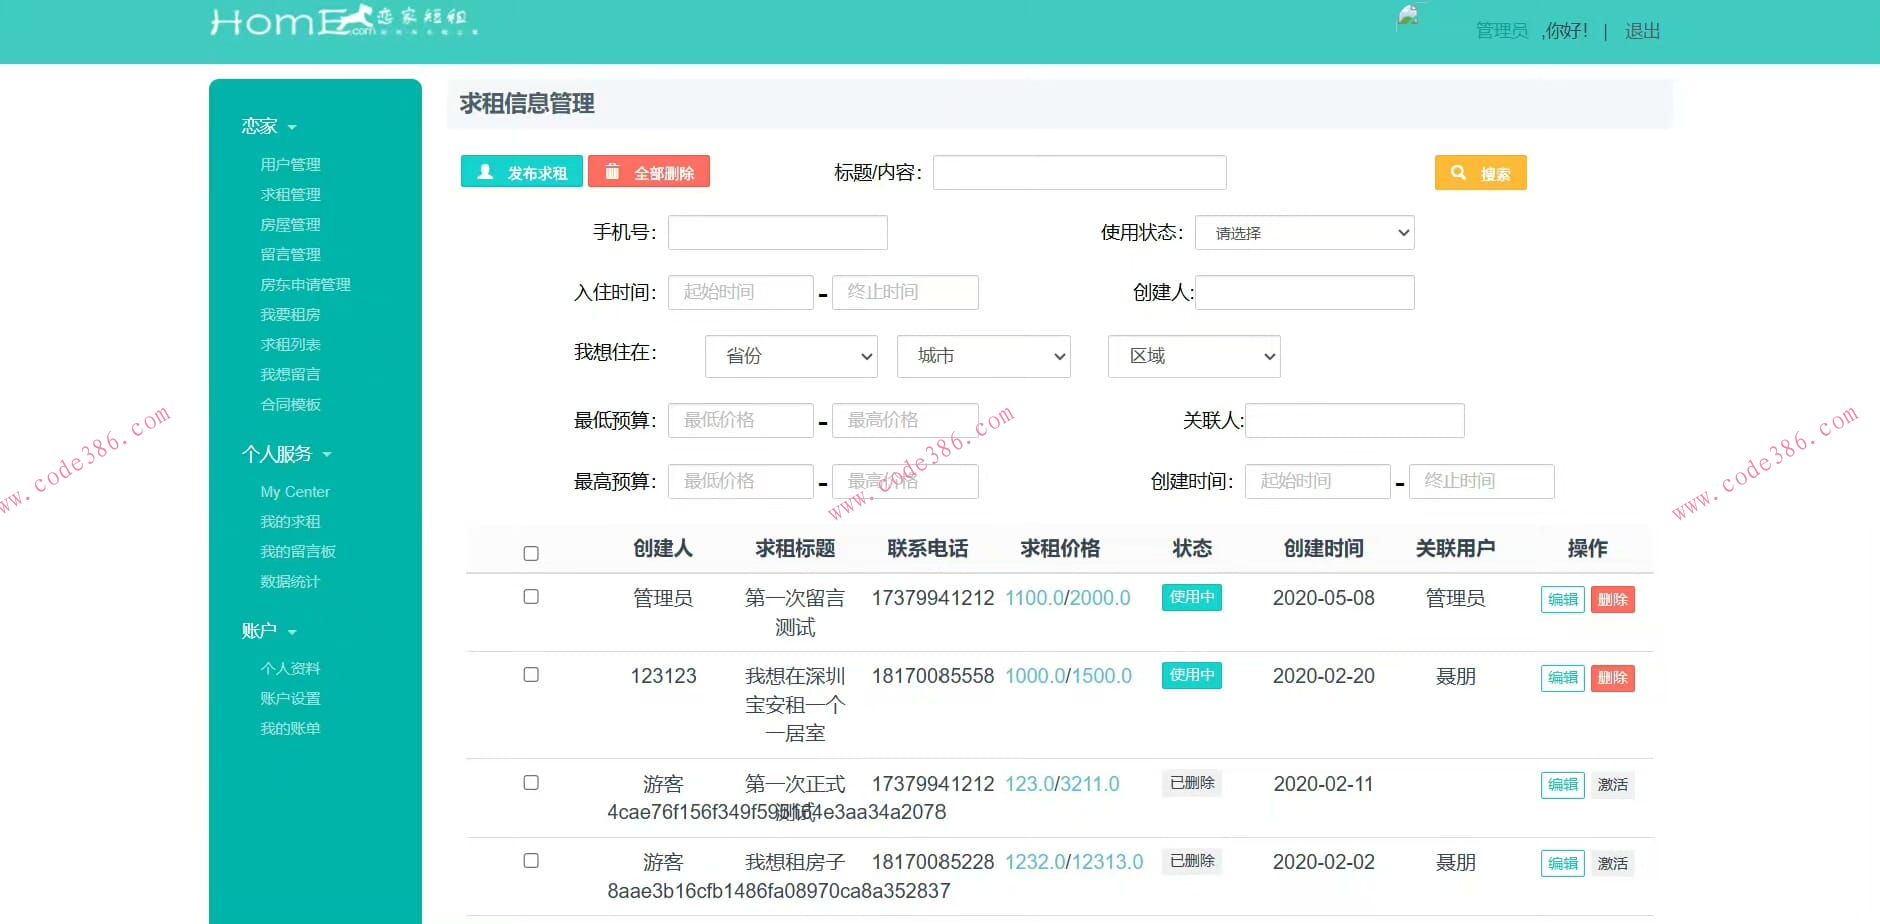This screenshot has height=924, width=1880.
Task: Open 留言管理 from the sidebar
Action: click(x=290, y=254)
